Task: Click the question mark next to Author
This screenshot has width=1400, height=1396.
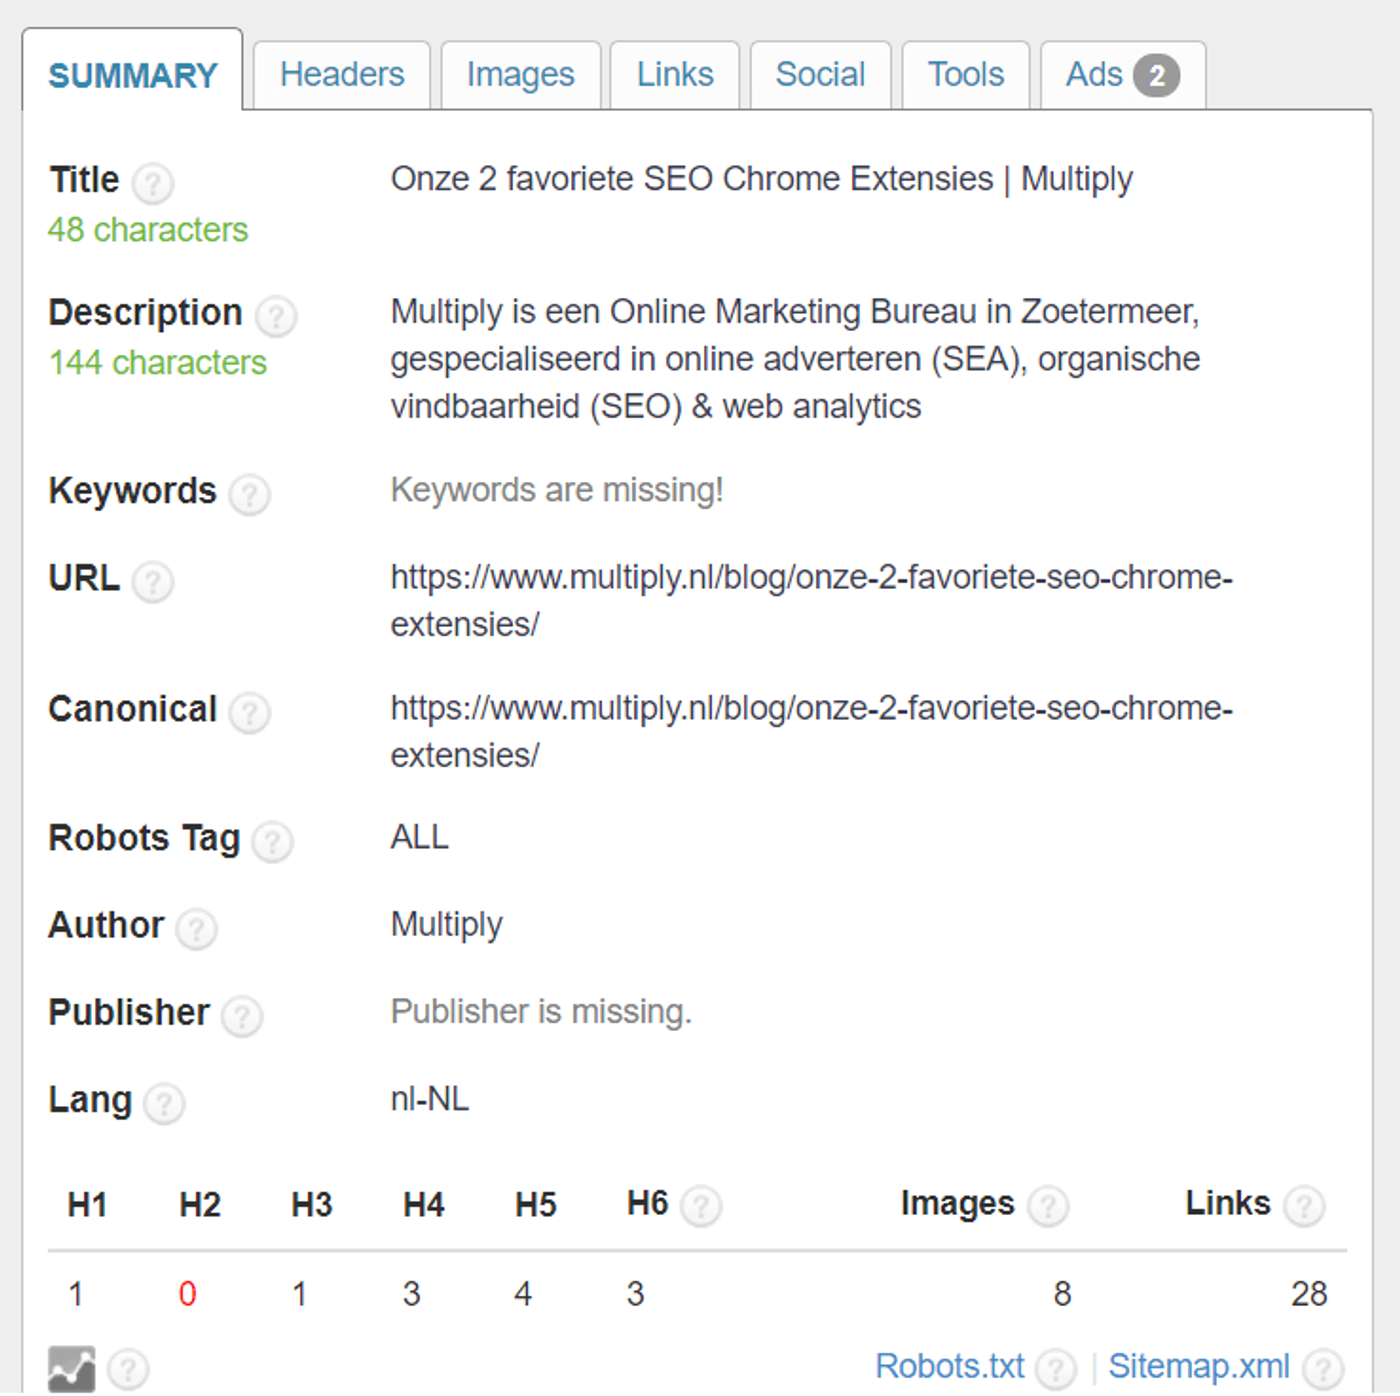Action: (x=197, y=929)
